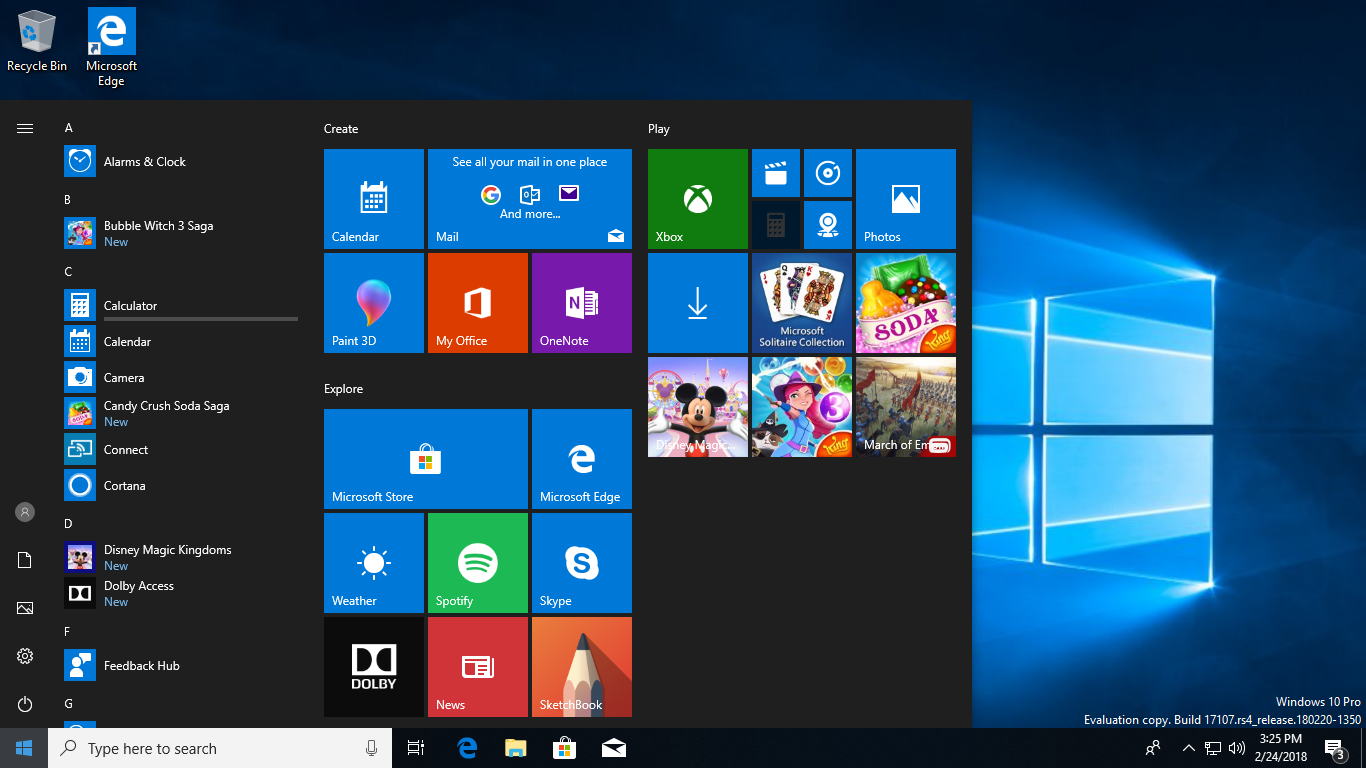Open the Microsoft Edge tile in Explore
The width and height of the screenshot is (1366, 768).
coord(582,459)
